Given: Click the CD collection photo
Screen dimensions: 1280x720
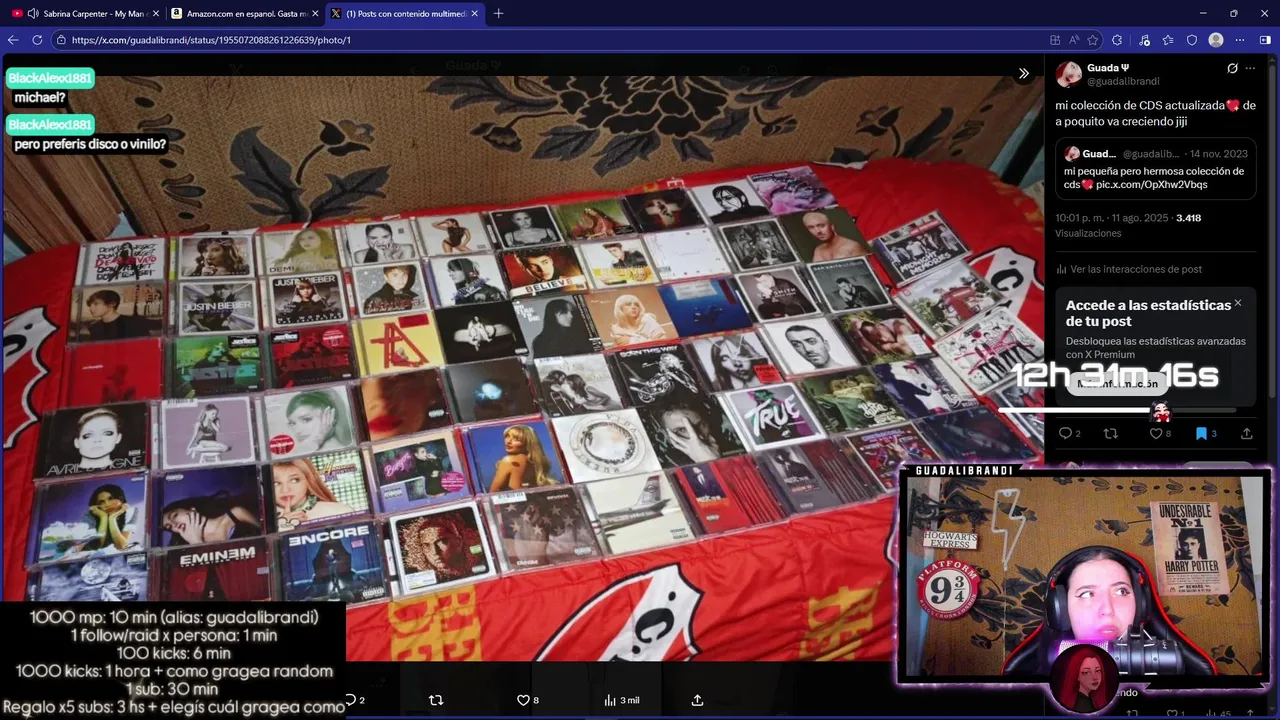Looking at the screenshot, I should click(x=522, y=368).
